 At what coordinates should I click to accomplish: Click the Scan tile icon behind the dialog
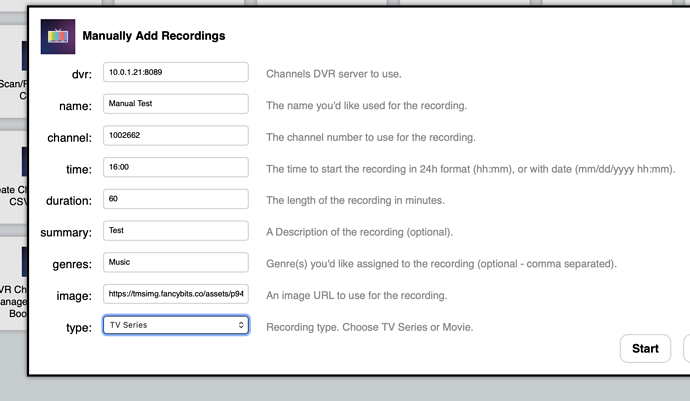[x=12, y=60]
